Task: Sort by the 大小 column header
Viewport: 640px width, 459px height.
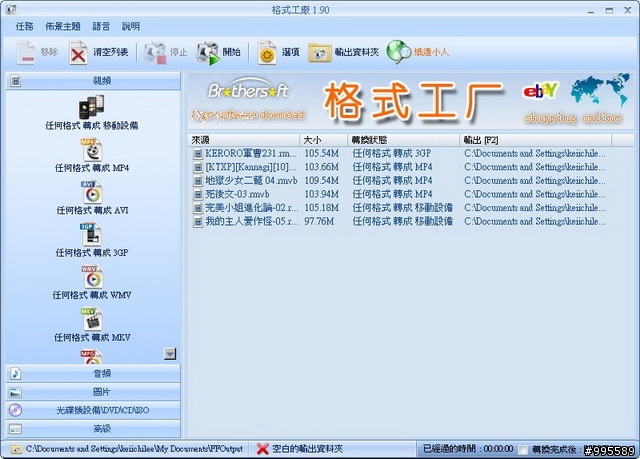Action: tap(323, 140)
